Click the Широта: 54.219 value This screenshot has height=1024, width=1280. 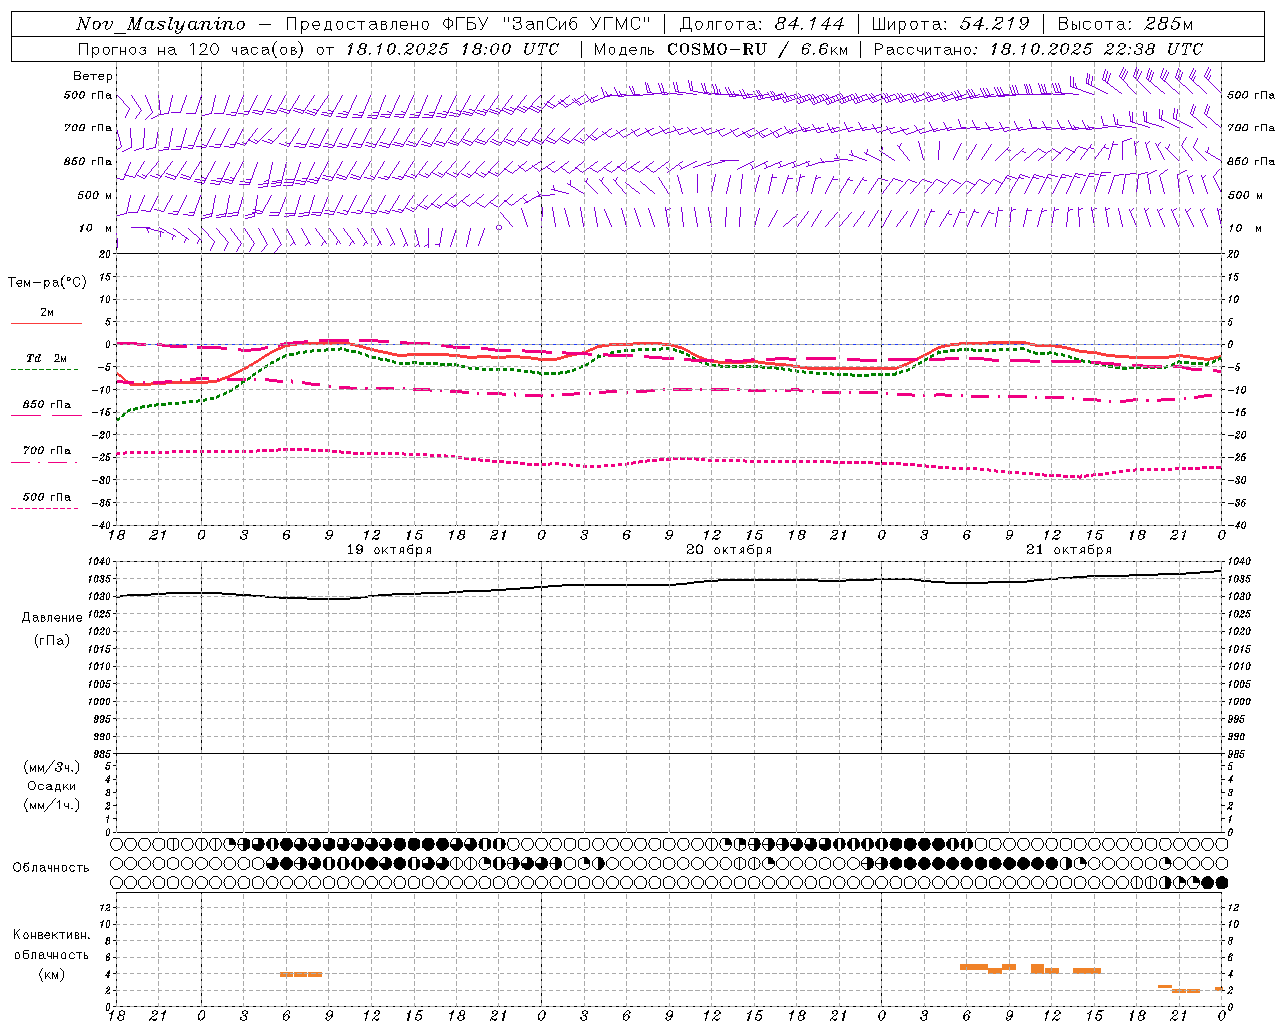point(950,24)
